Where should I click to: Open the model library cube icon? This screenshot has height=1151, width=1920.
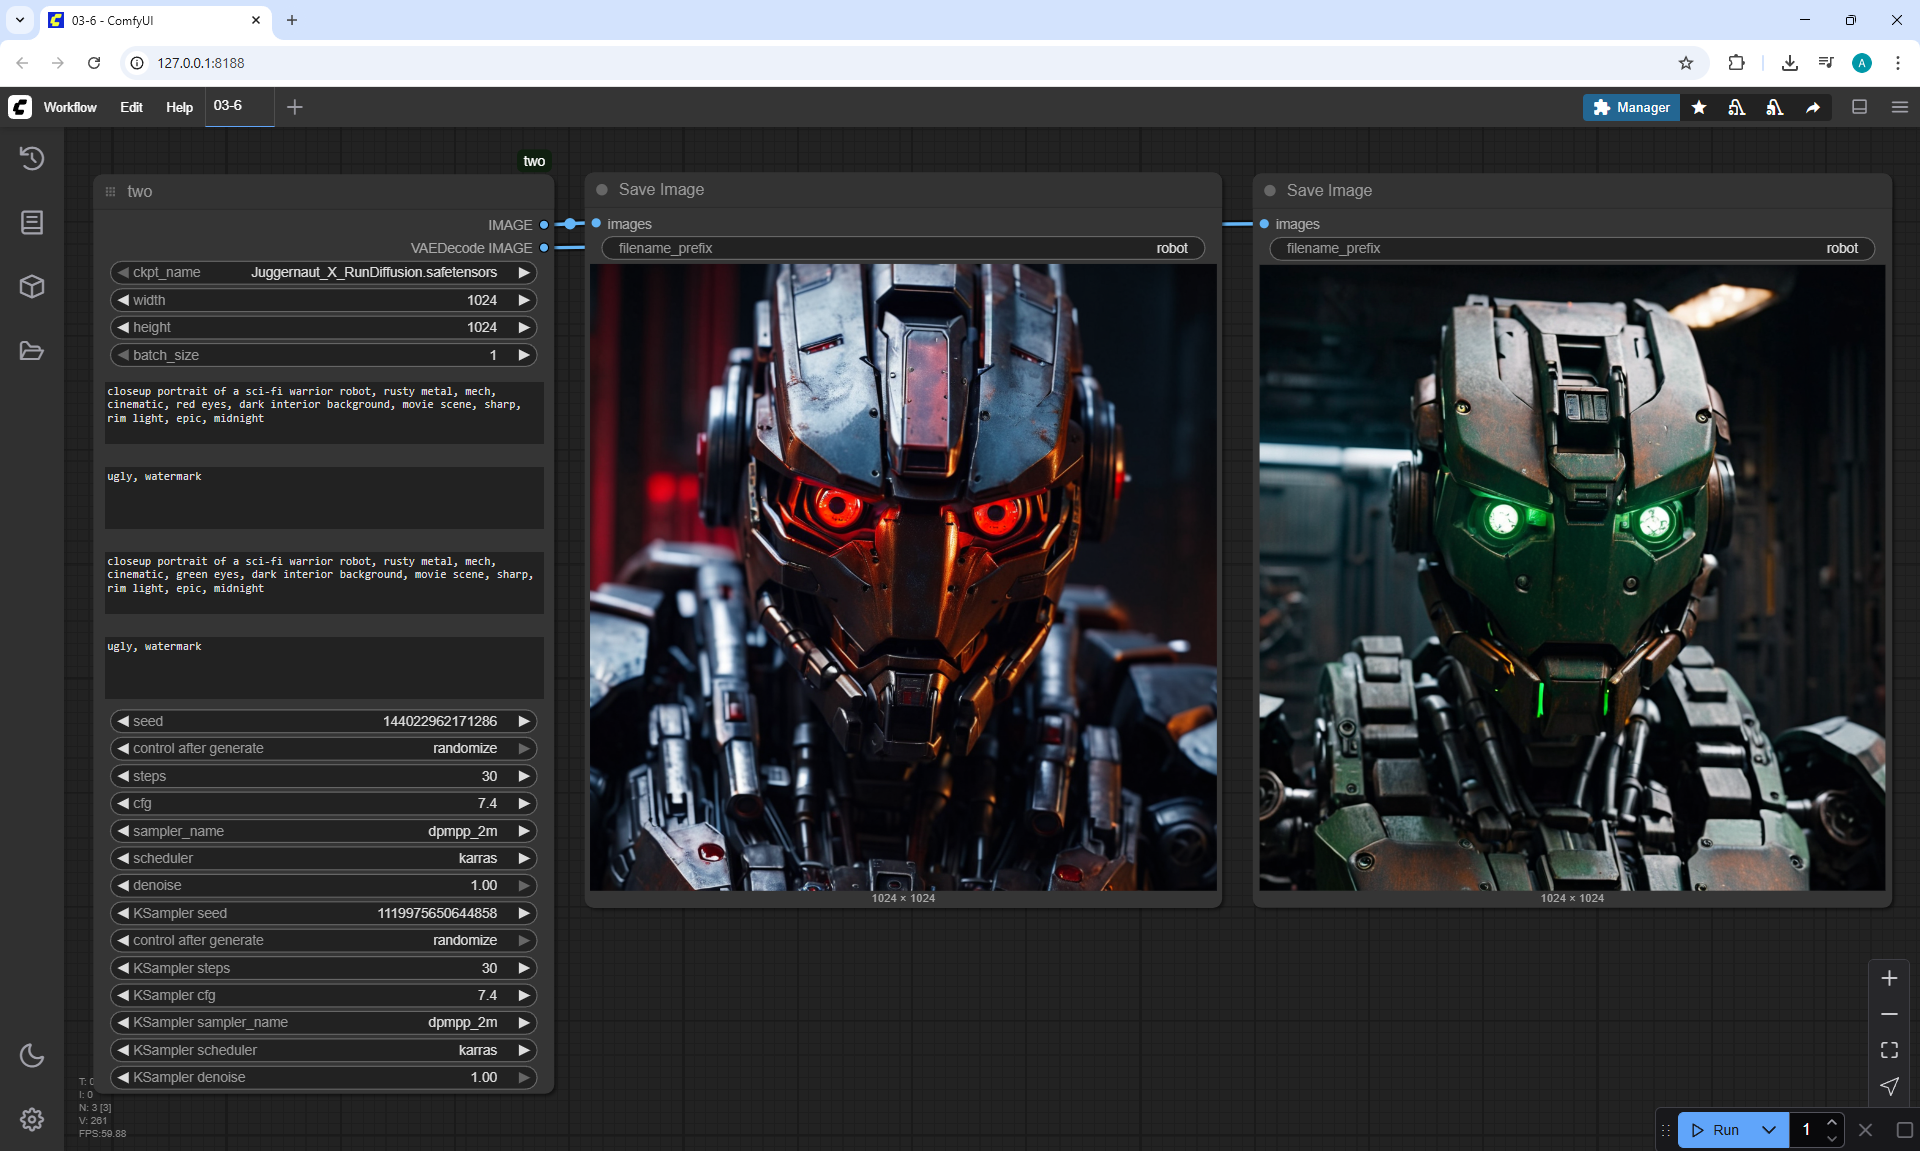click(32, 287)
